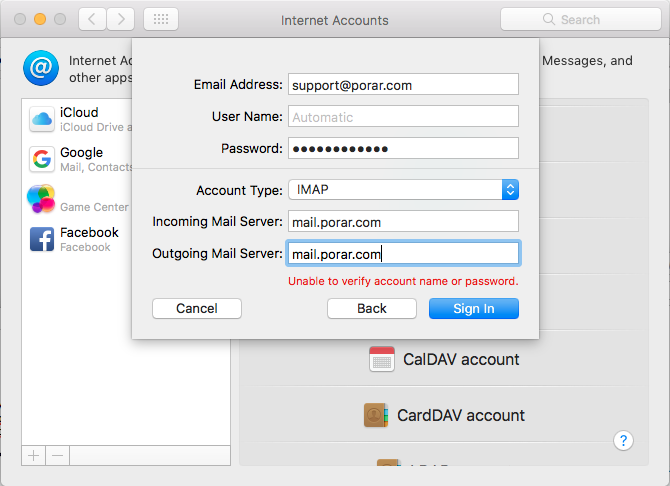Focus the User Name field
This screenshot has height=486, width=670.
coord(403,117)
